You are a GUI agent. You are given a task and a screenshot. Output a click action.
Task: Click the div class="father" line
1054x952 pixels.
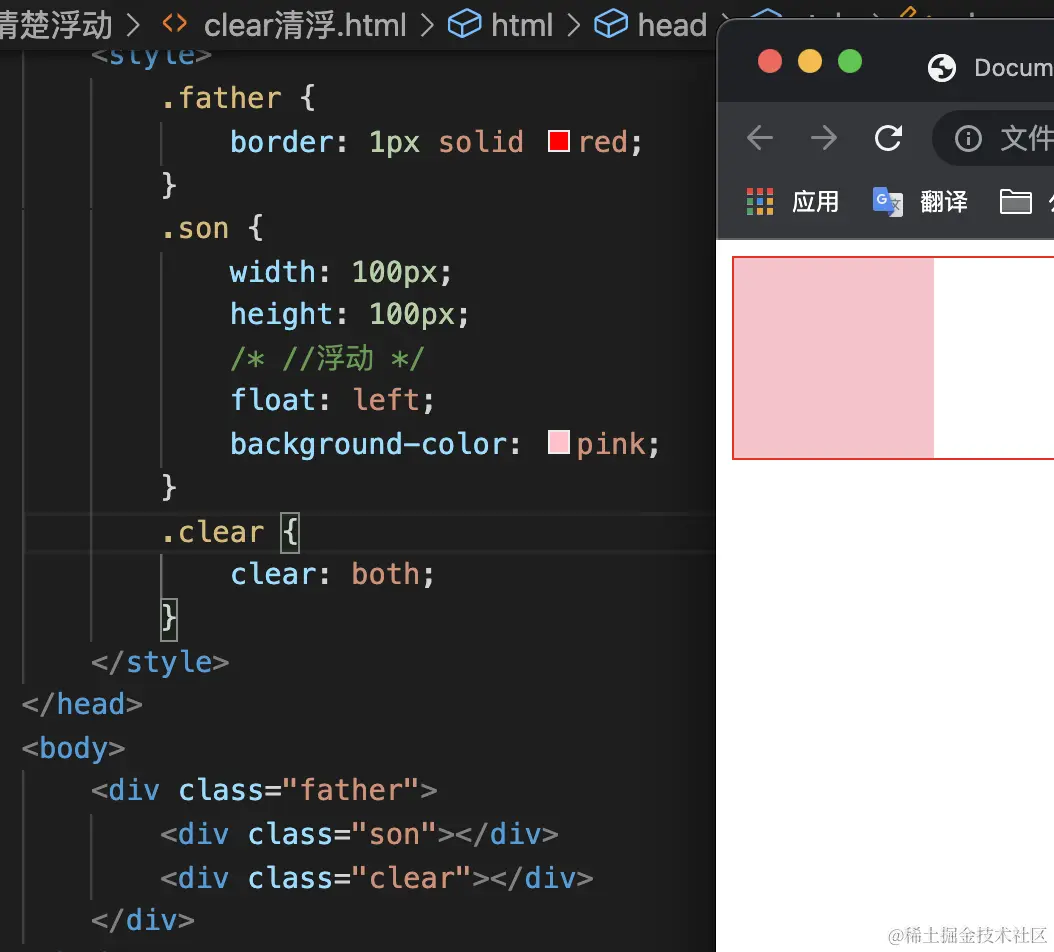[x=264, y=791]
